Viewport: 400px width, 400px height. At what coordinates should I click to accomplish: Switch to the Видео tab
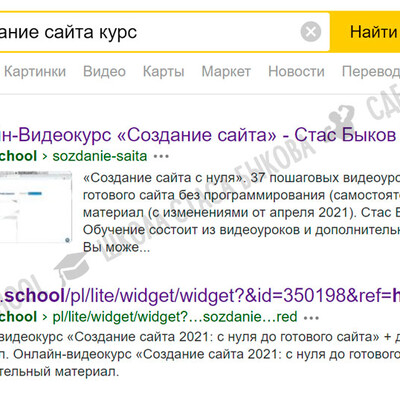104,71
